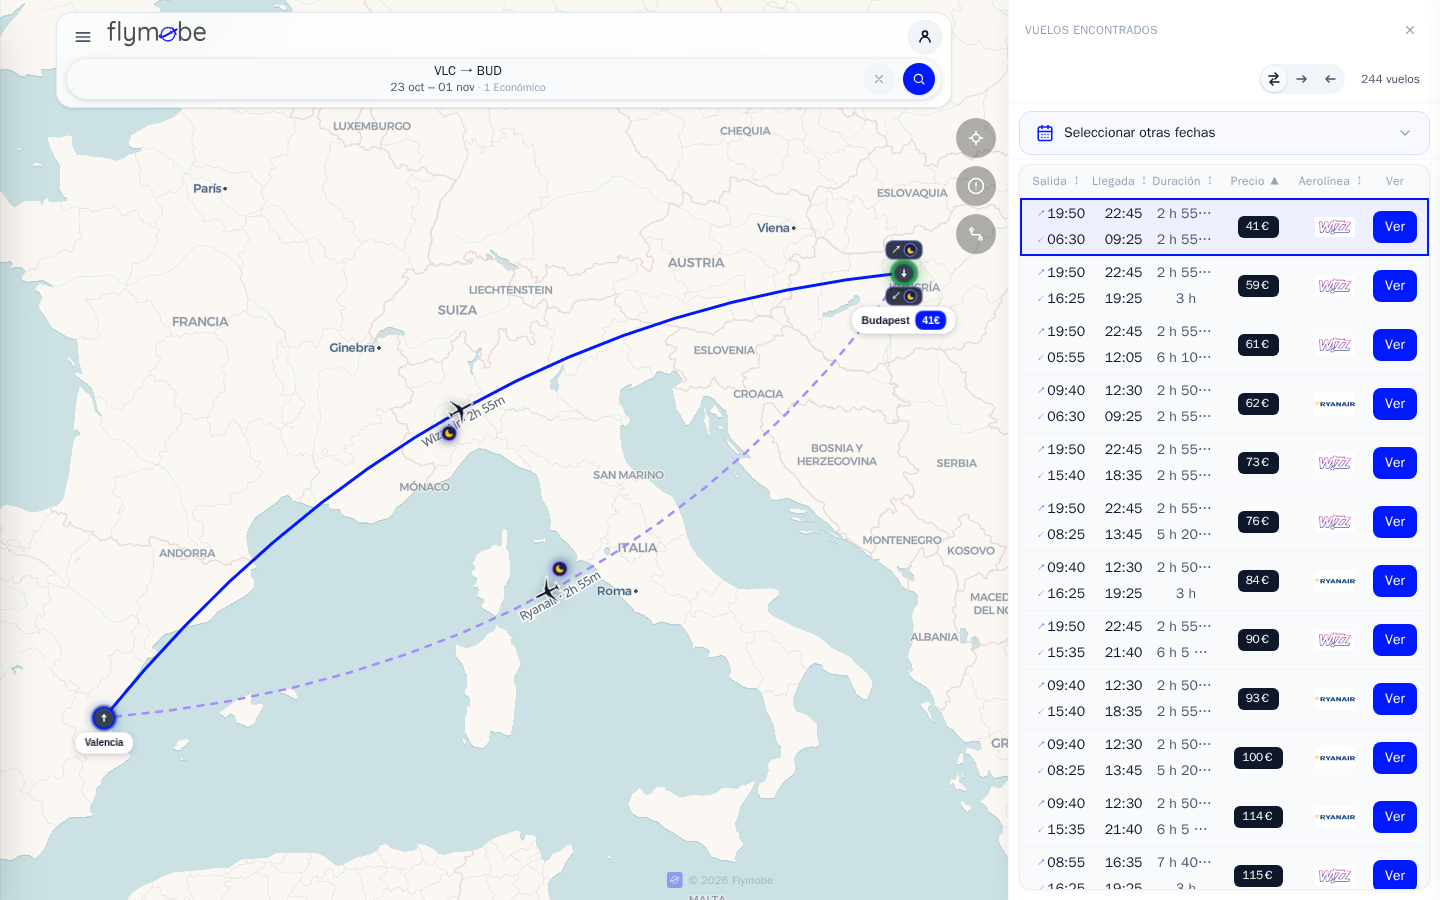Image resolution: width=1440 pixels, height=900 pixels.
Task: Click the Flymobe logo
Action: point(157,33)
